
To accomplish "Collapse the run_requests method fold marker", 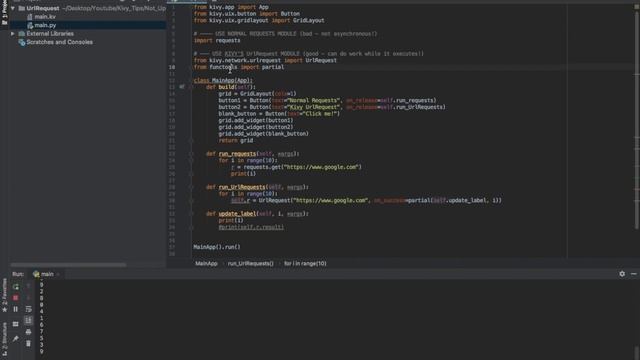I will (x=191, y=154).
